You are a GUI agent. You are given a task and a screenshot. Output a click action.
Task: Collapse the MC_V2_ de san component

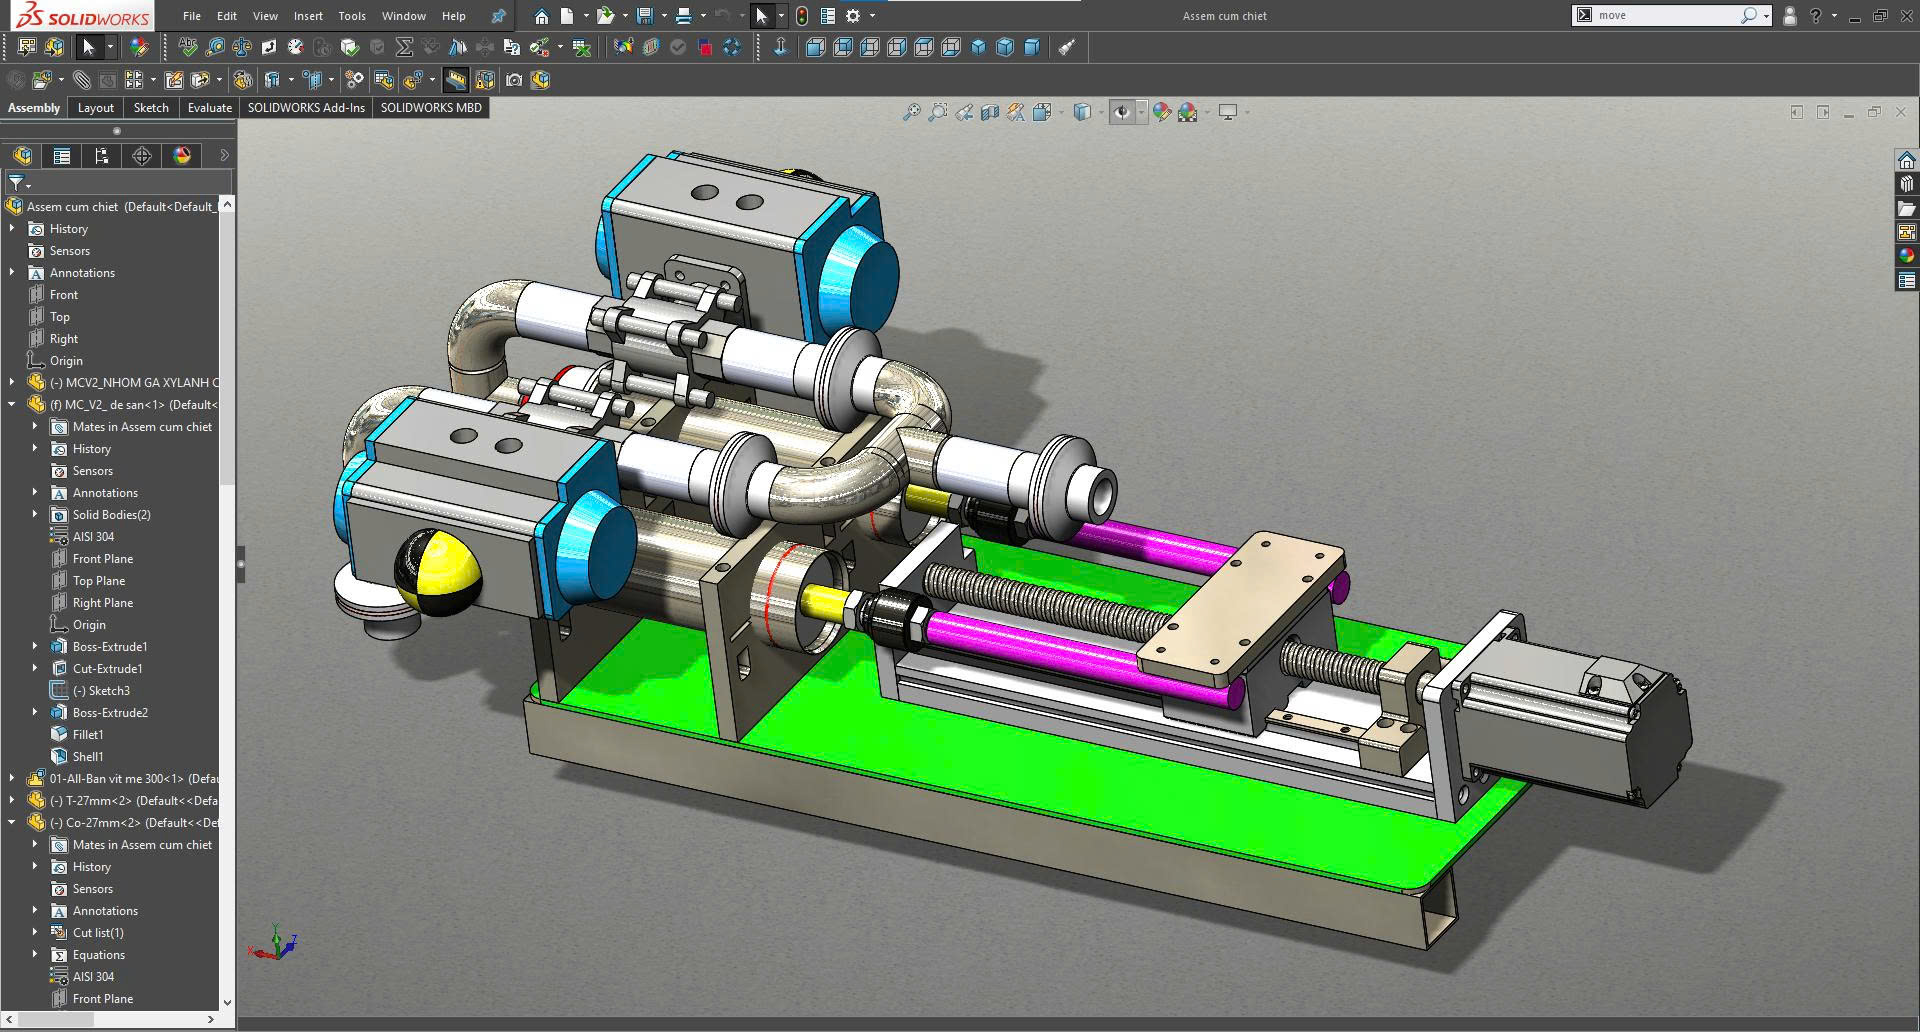[12, 405]
